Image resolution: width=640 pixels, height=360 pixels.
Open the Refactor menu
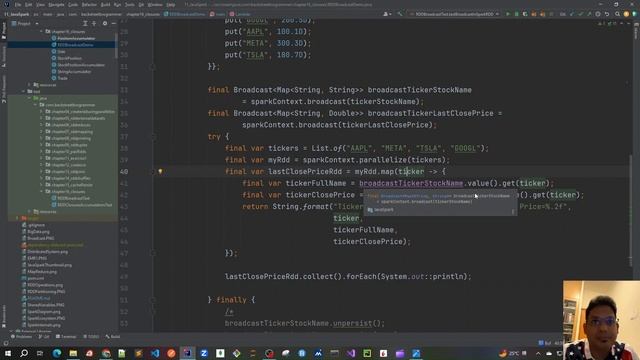89,4
